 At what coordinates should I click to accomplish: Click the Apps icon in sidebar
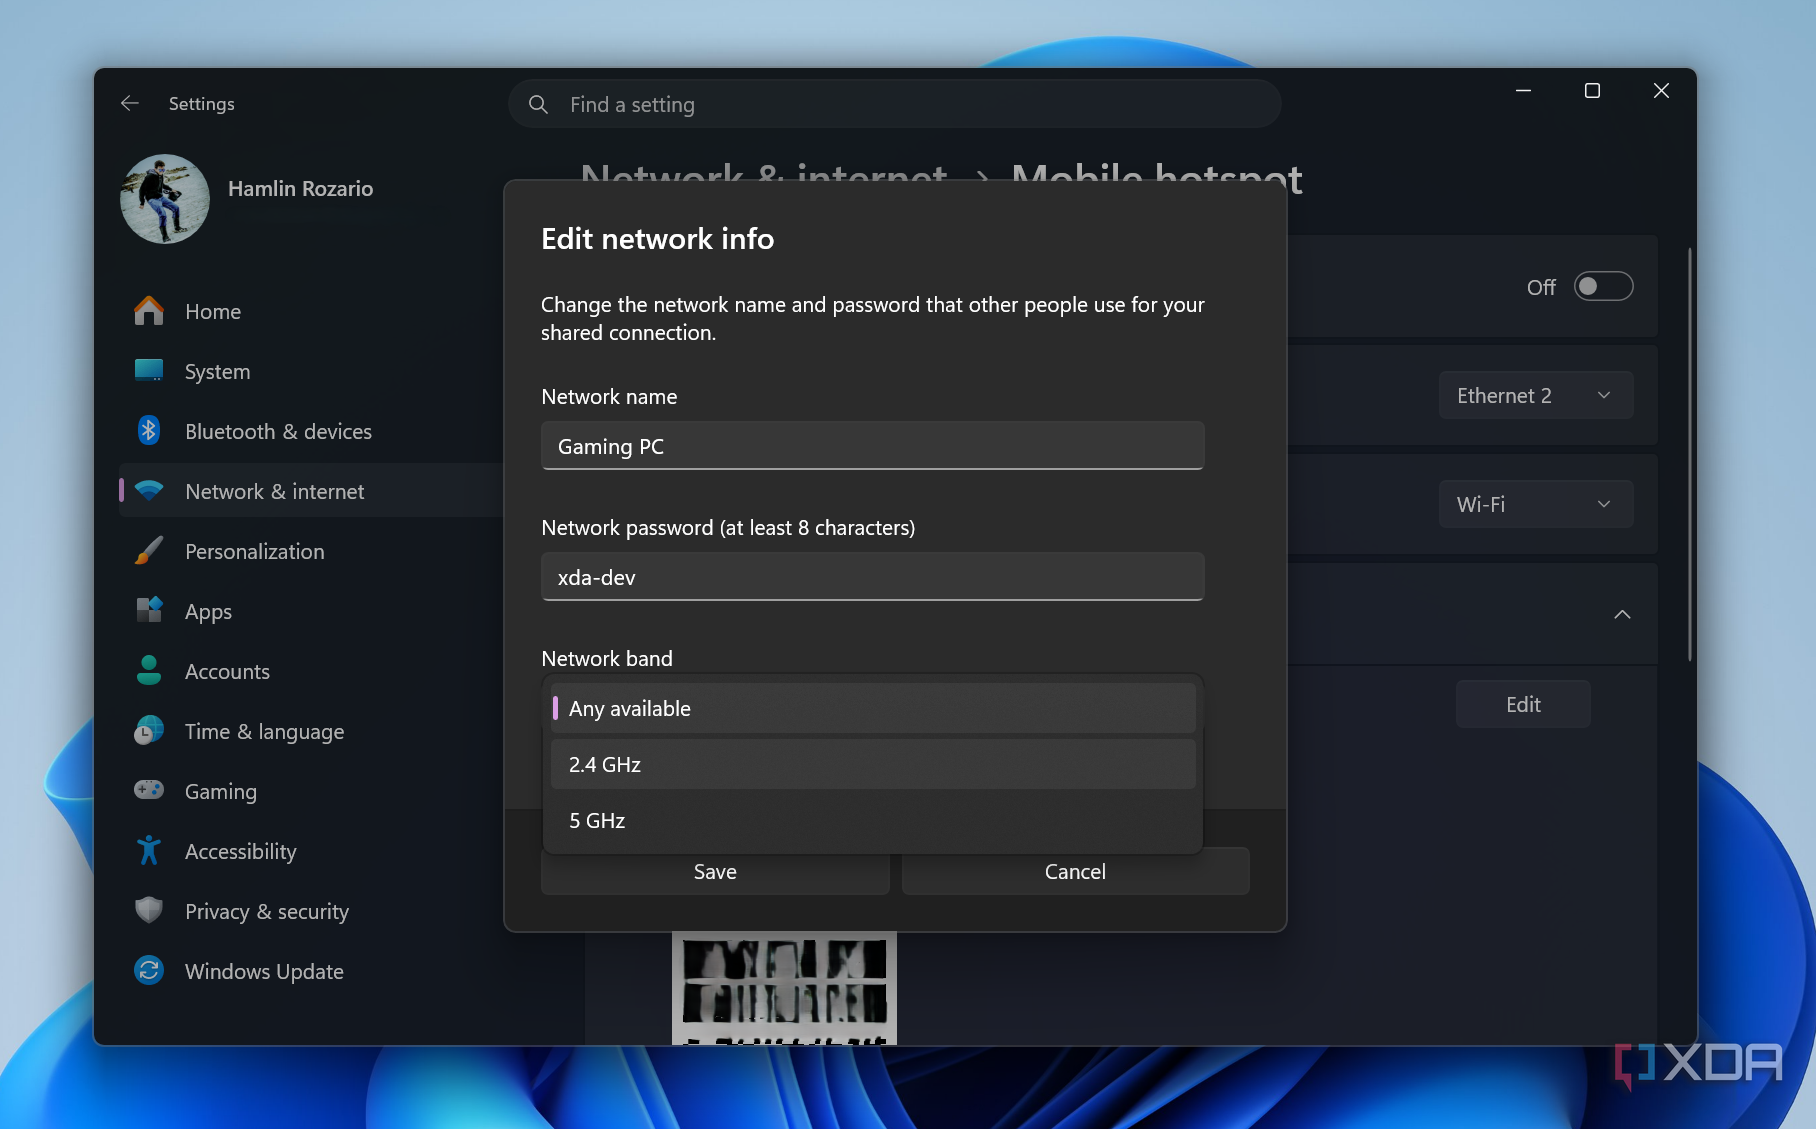[149, 611]
